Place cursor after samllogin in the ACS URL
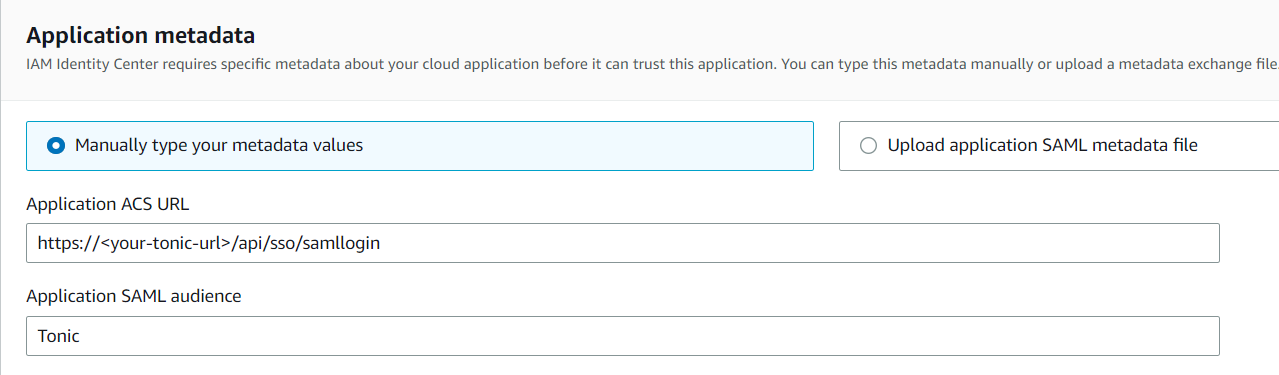1279x375 pixels. pyautogui.click(x=381, y=243)
